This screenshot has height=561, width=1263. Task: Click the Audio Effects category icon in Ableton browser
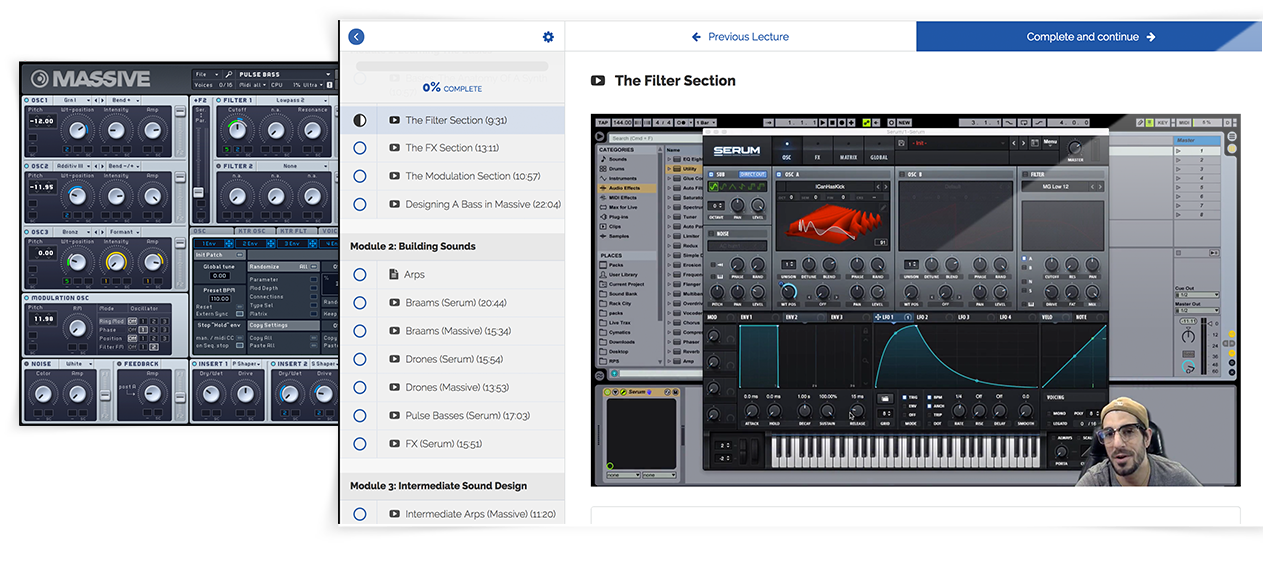click(x=603, y=187)
